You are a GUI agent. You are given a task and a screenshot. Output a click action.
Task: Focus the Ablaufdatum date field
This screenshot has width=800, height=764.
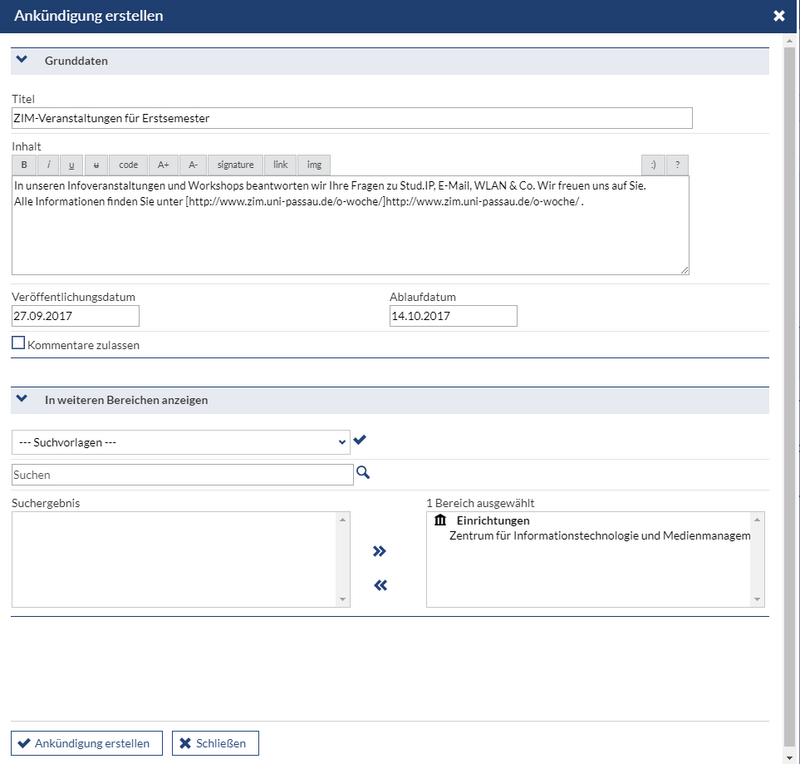(453, 316)
